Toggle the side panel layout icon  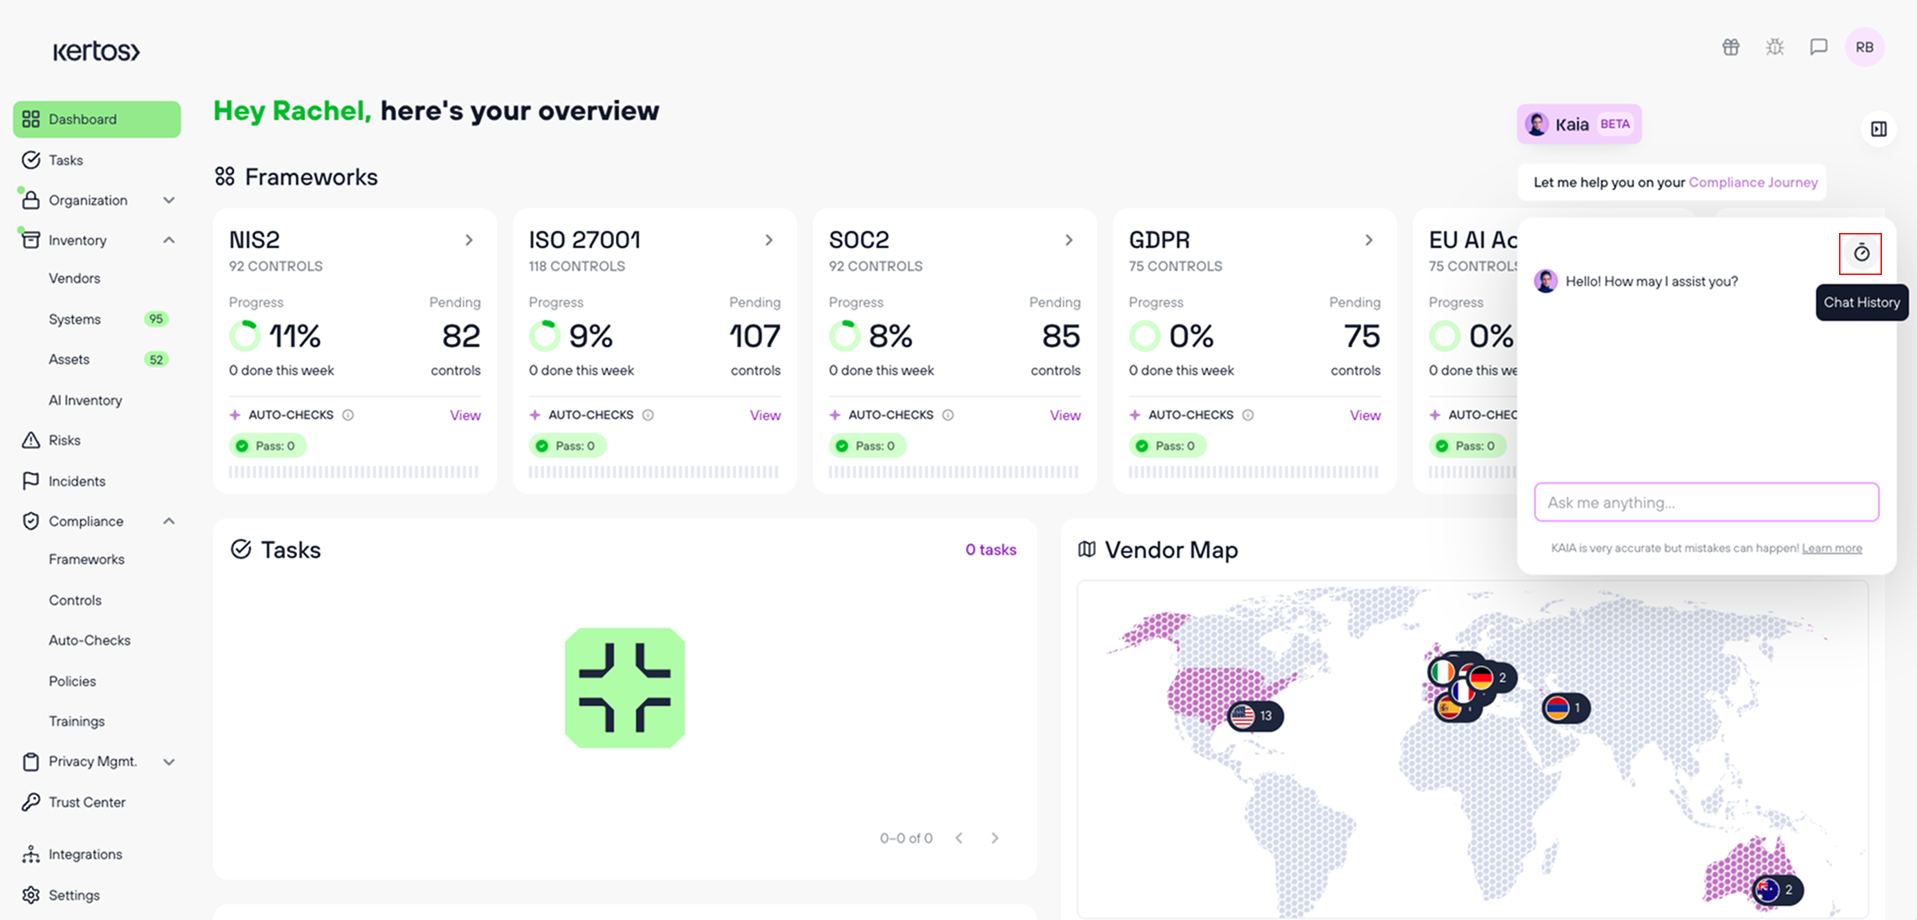click(x=1878, y=129)
